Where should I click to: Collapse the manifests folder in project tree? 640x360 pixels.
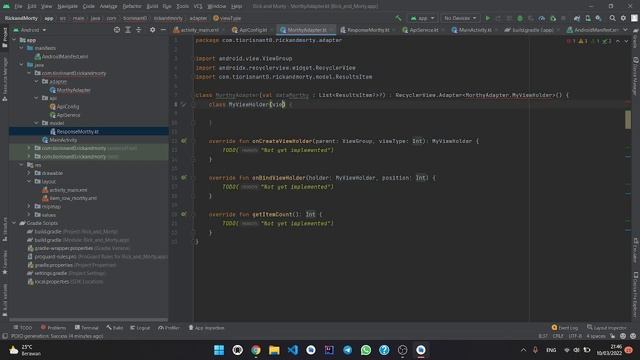coord(22,48)
